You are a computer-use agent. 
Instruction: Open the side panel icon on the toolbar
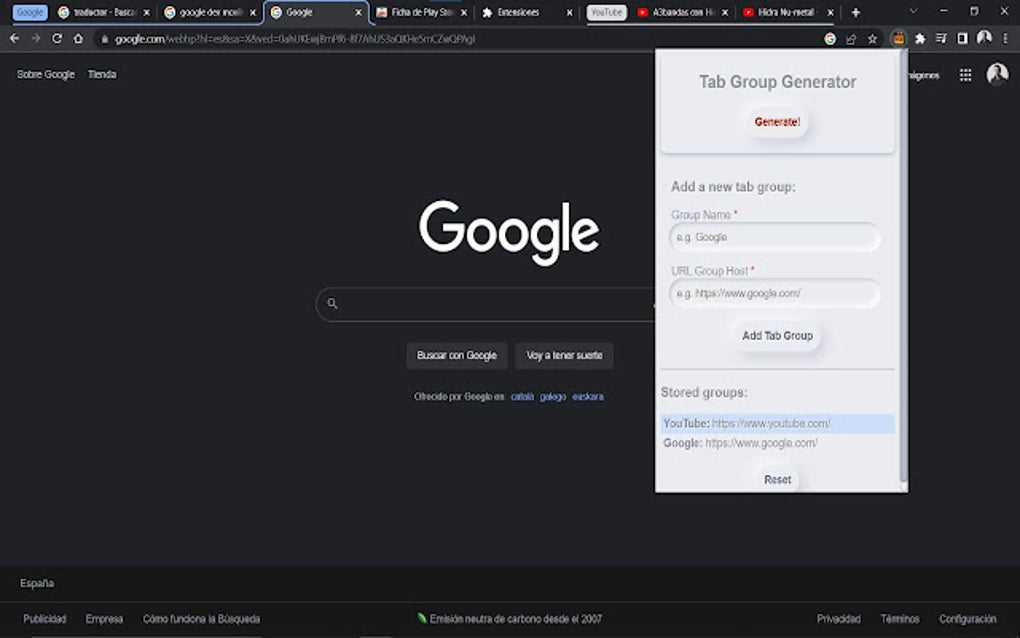coord(961,38)
